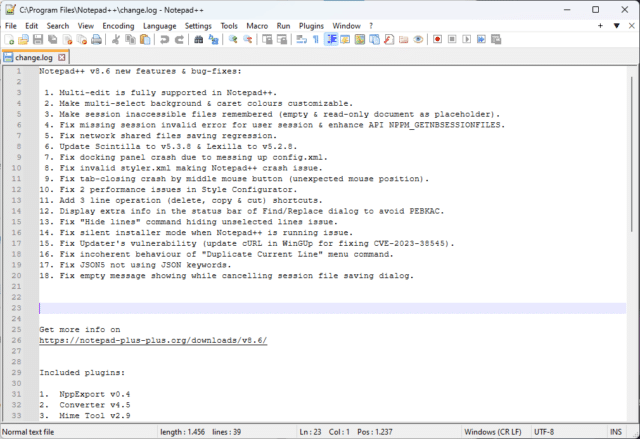The width and height of the screenshot is (640, 439).
Task: Open User Defined Language dialog icon
Action: point(345,40)
